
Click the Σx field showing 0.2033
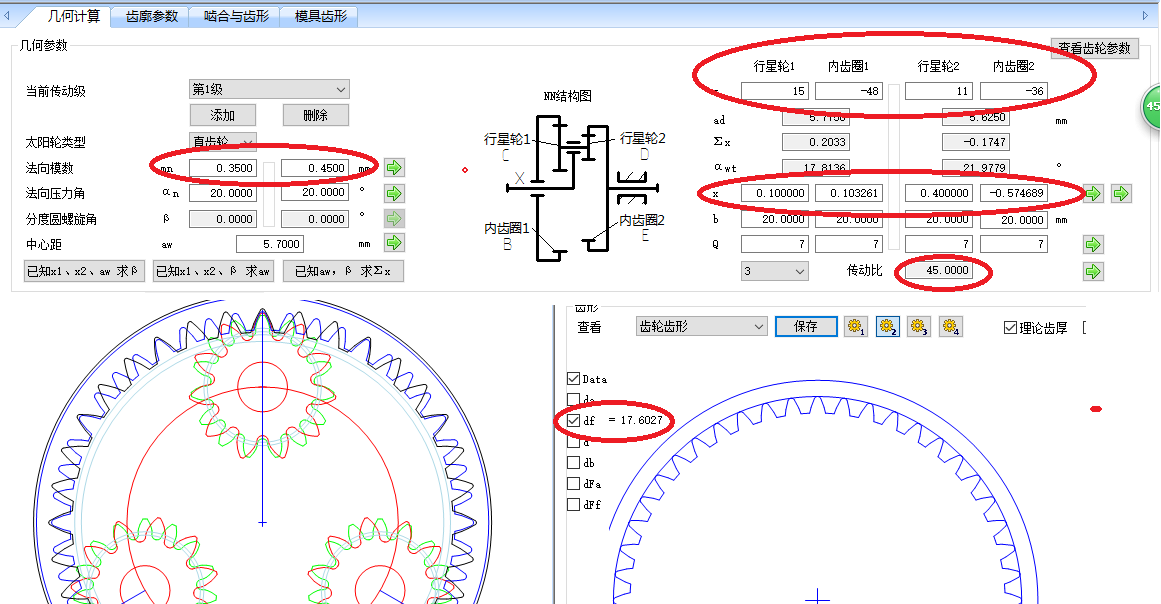click(x=816, y=142)
